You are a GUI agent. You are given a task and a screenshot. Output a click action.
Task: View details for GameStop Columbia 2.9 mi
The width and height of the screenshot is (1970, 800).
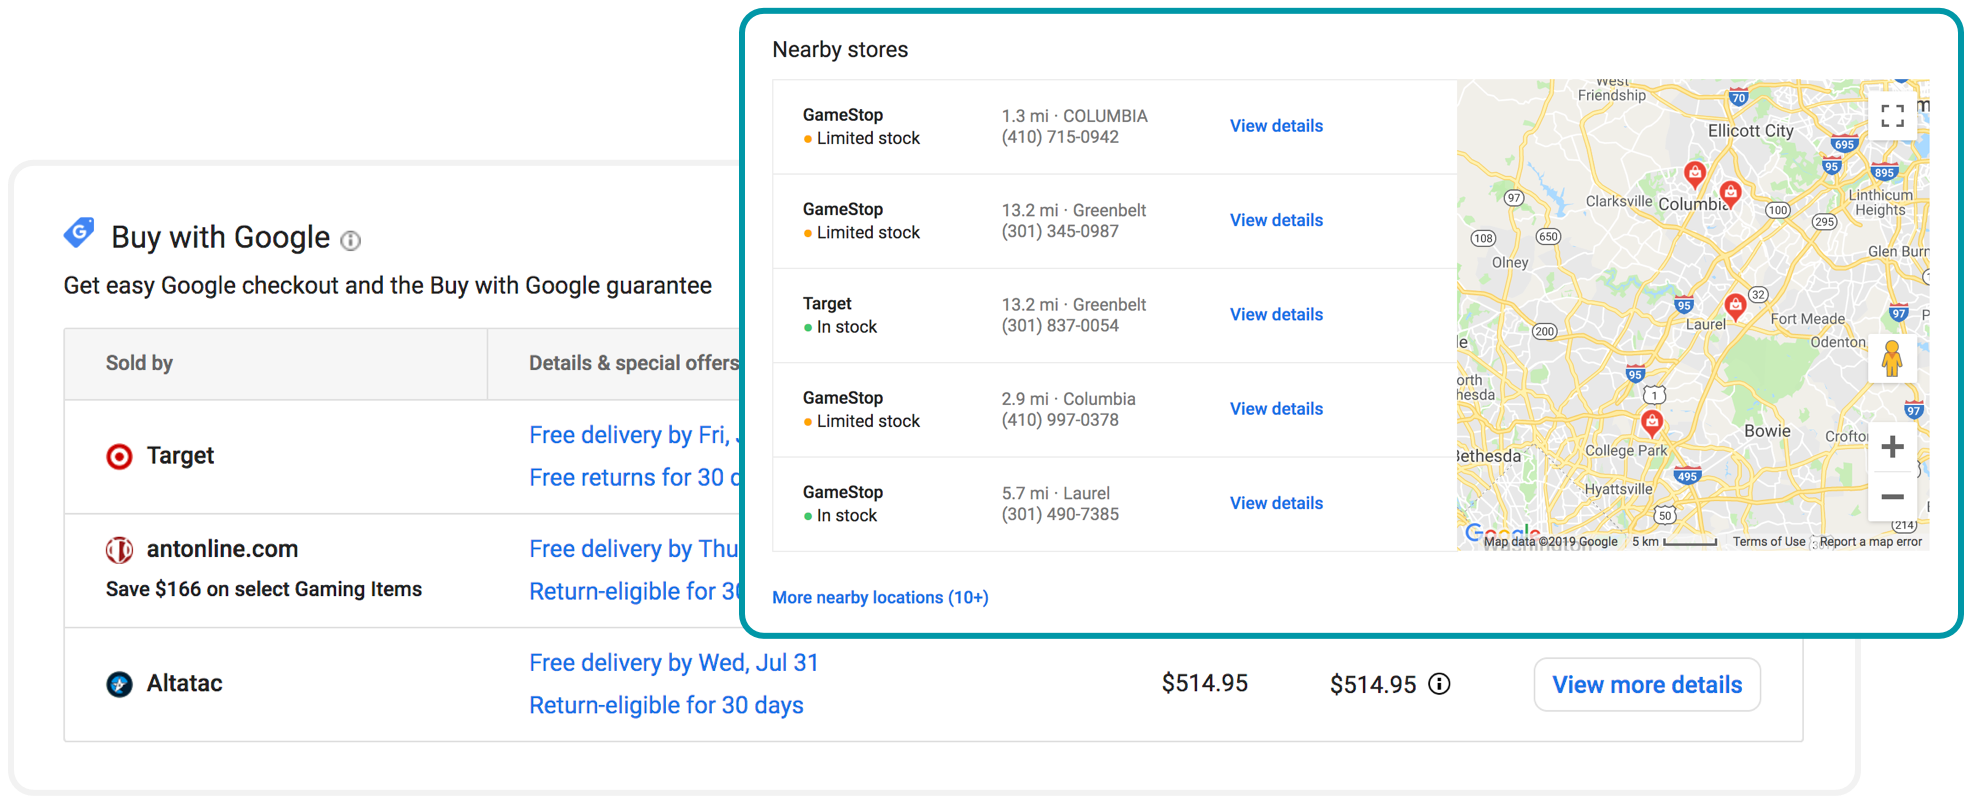(x=1276, y=409)
